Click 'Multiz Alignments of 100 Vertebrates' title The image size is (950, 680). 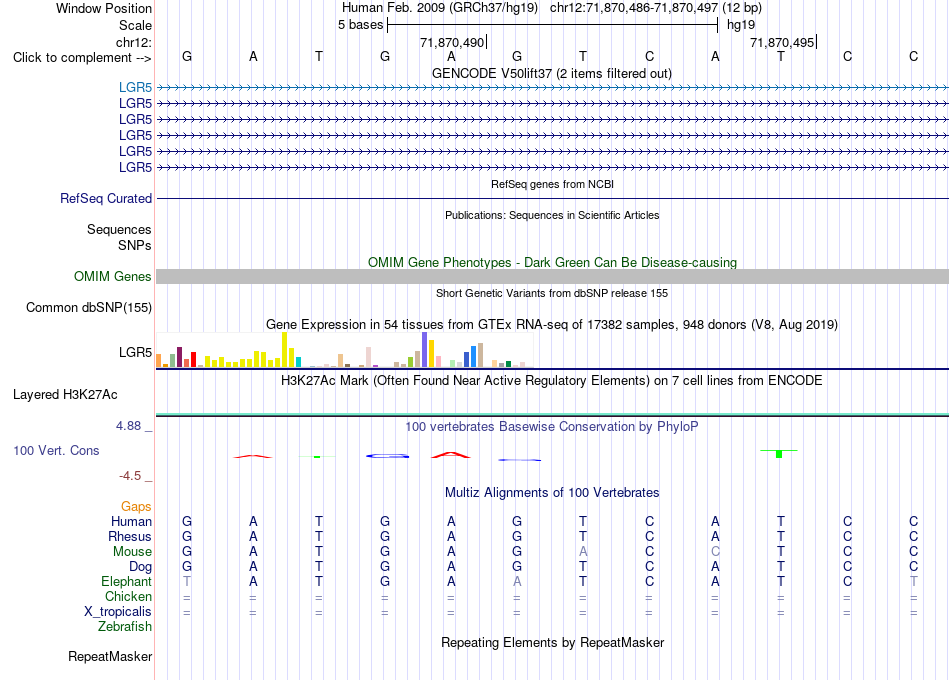[552, 492]
